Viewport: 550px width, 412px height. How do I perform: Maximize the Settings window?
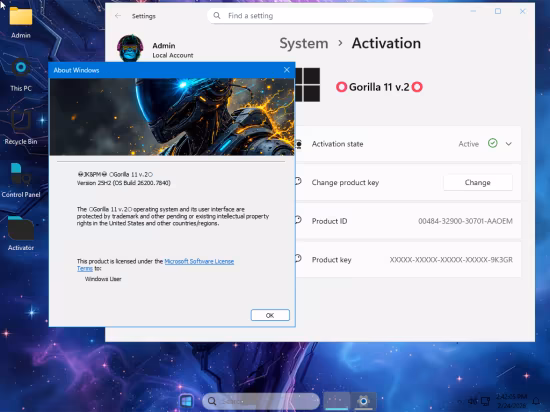[x=498, y=11]
